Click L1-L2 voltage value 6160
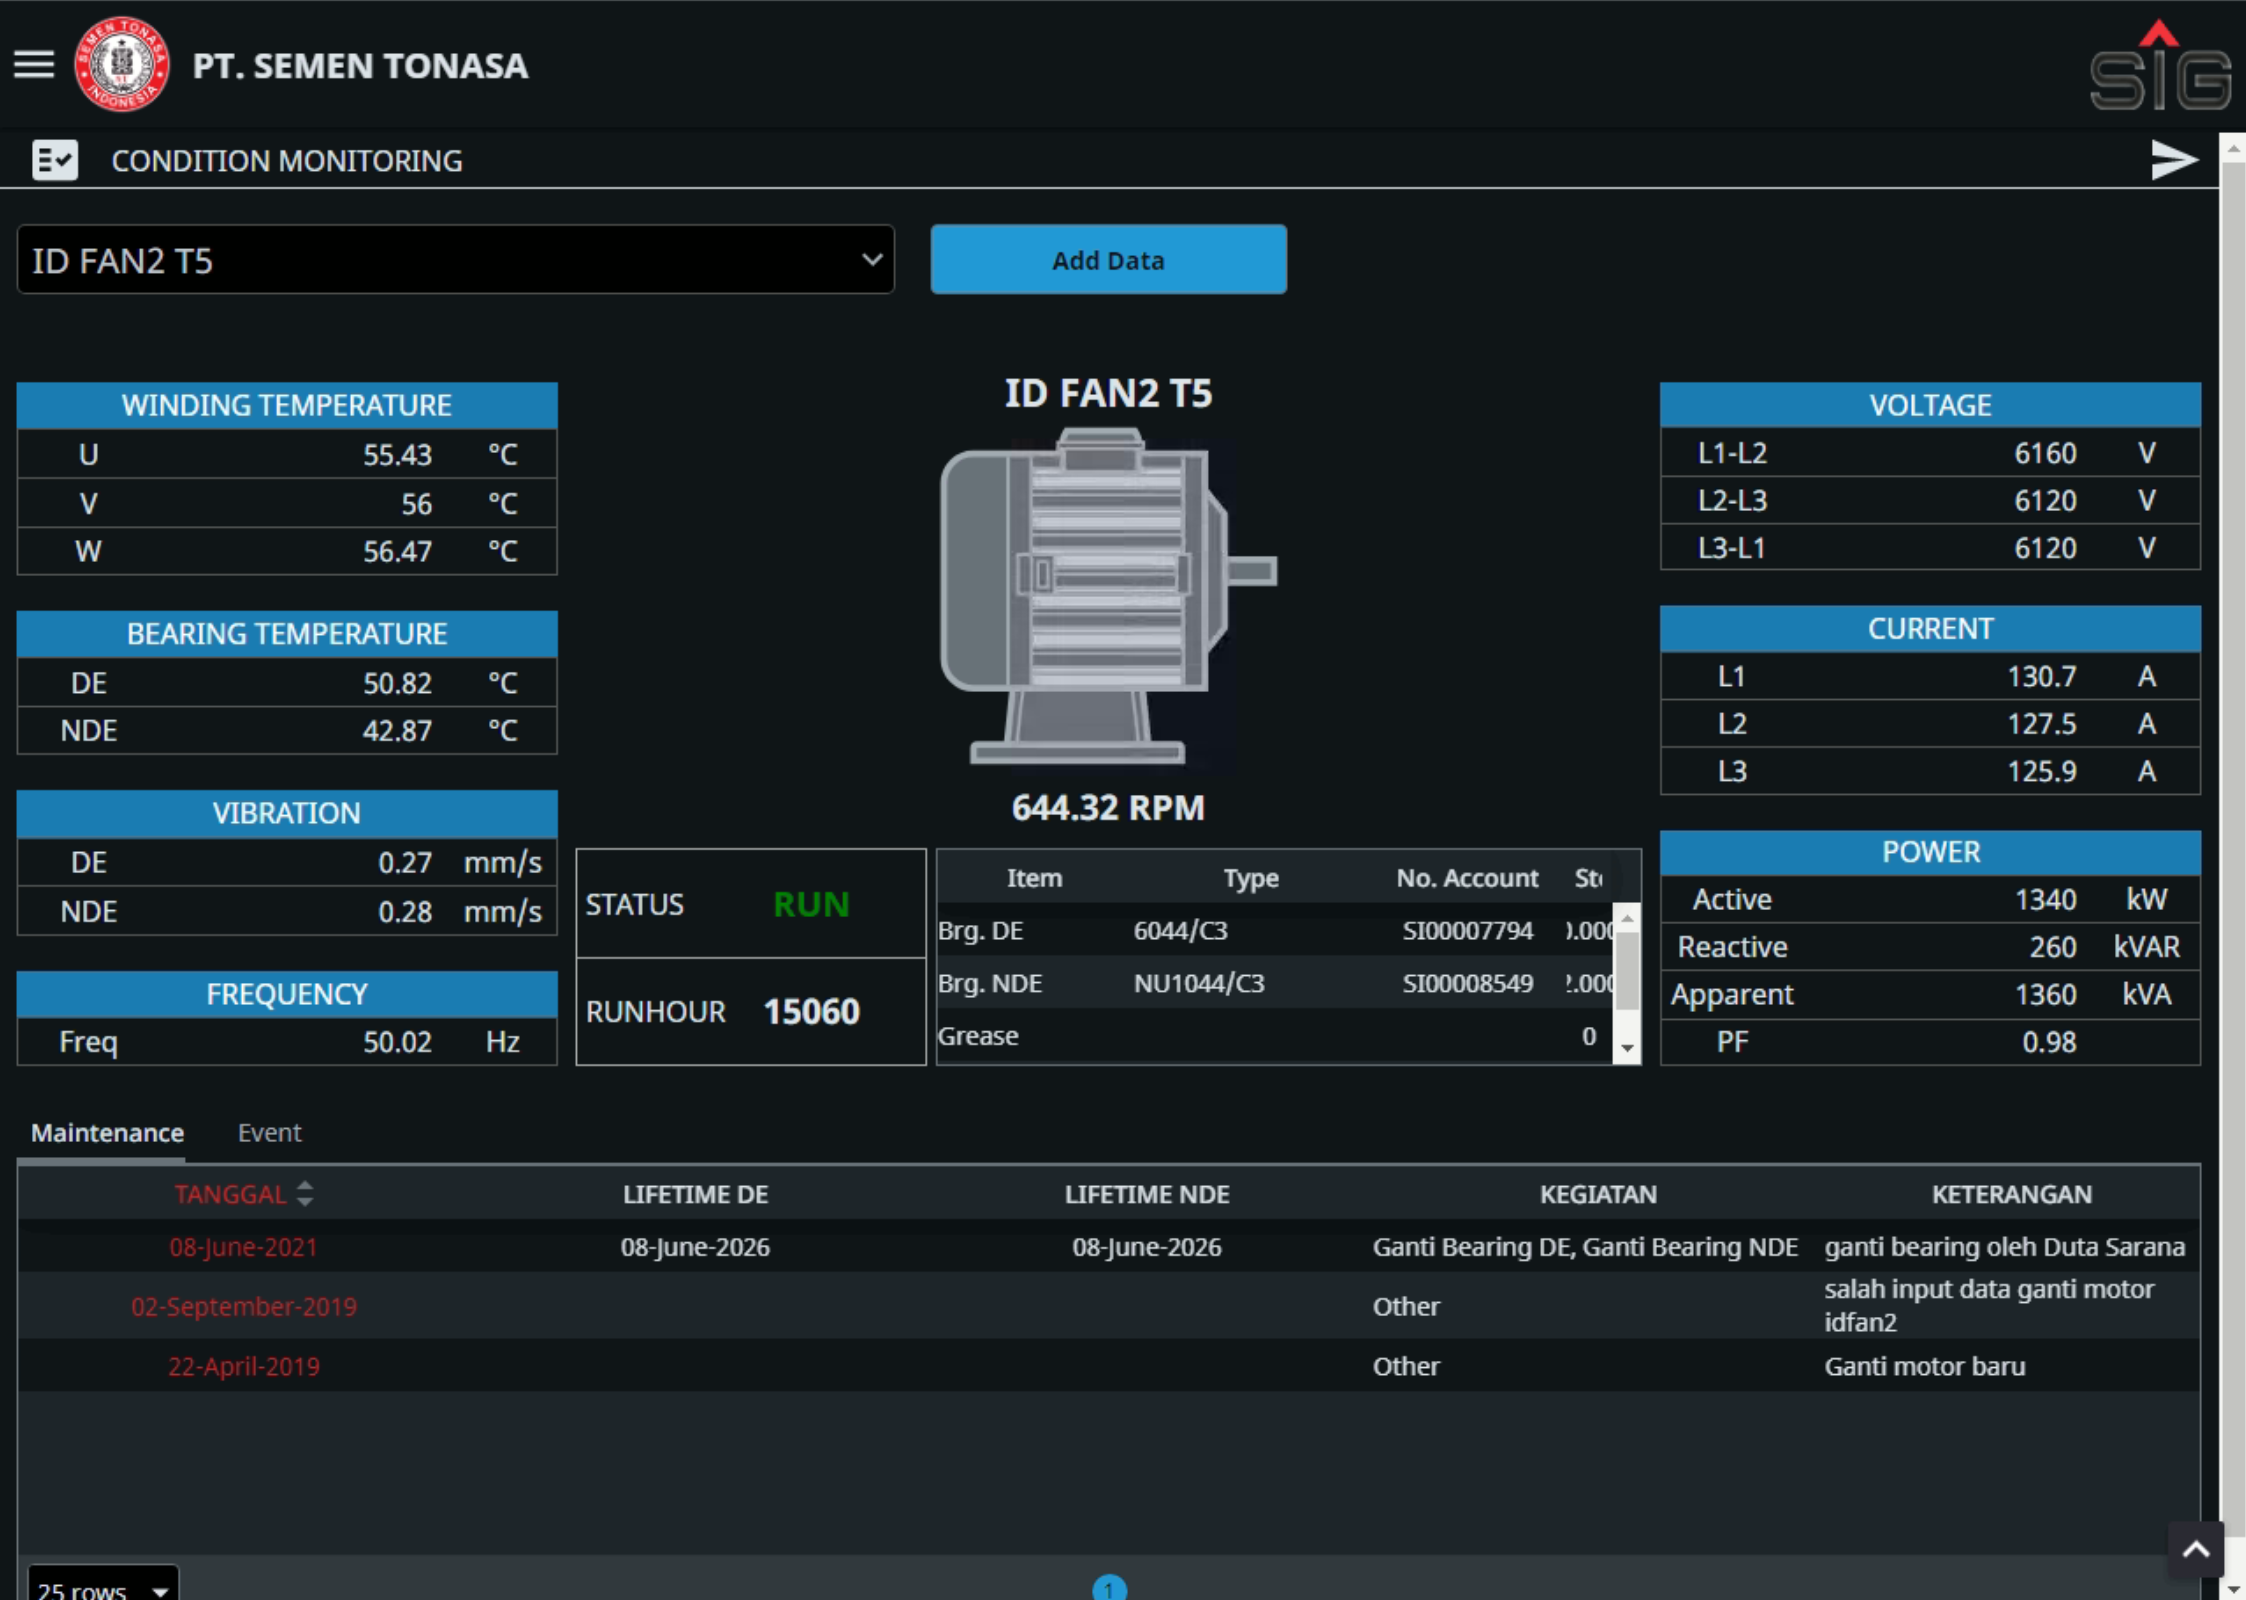The height and width of the screenshot is (1600, 2246). [x=2045, y=453]
